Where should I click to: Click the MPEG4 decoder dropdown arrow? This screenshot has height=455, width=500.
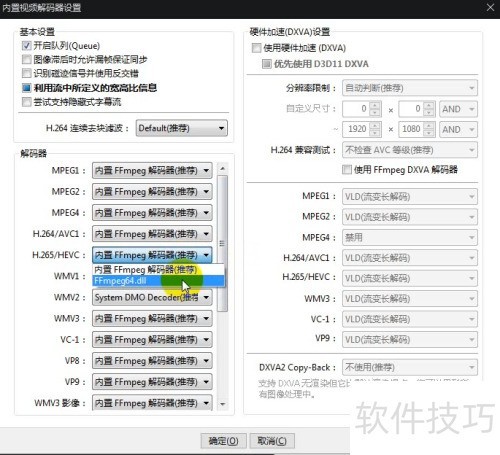coord(206,213)
